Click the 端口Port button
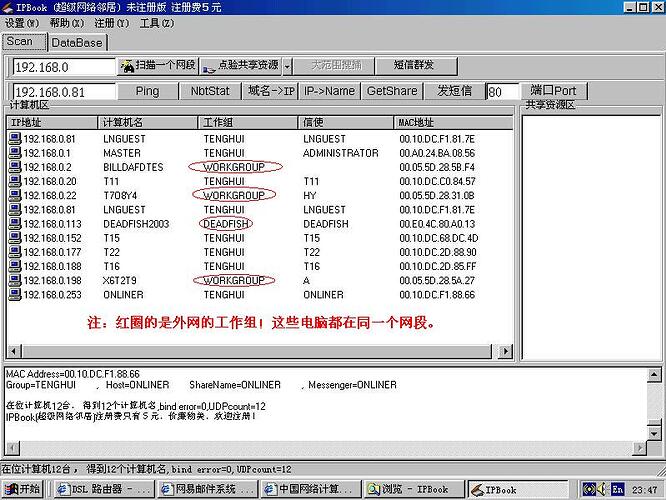Screen dimensions: 666x500 click(553, 91)
